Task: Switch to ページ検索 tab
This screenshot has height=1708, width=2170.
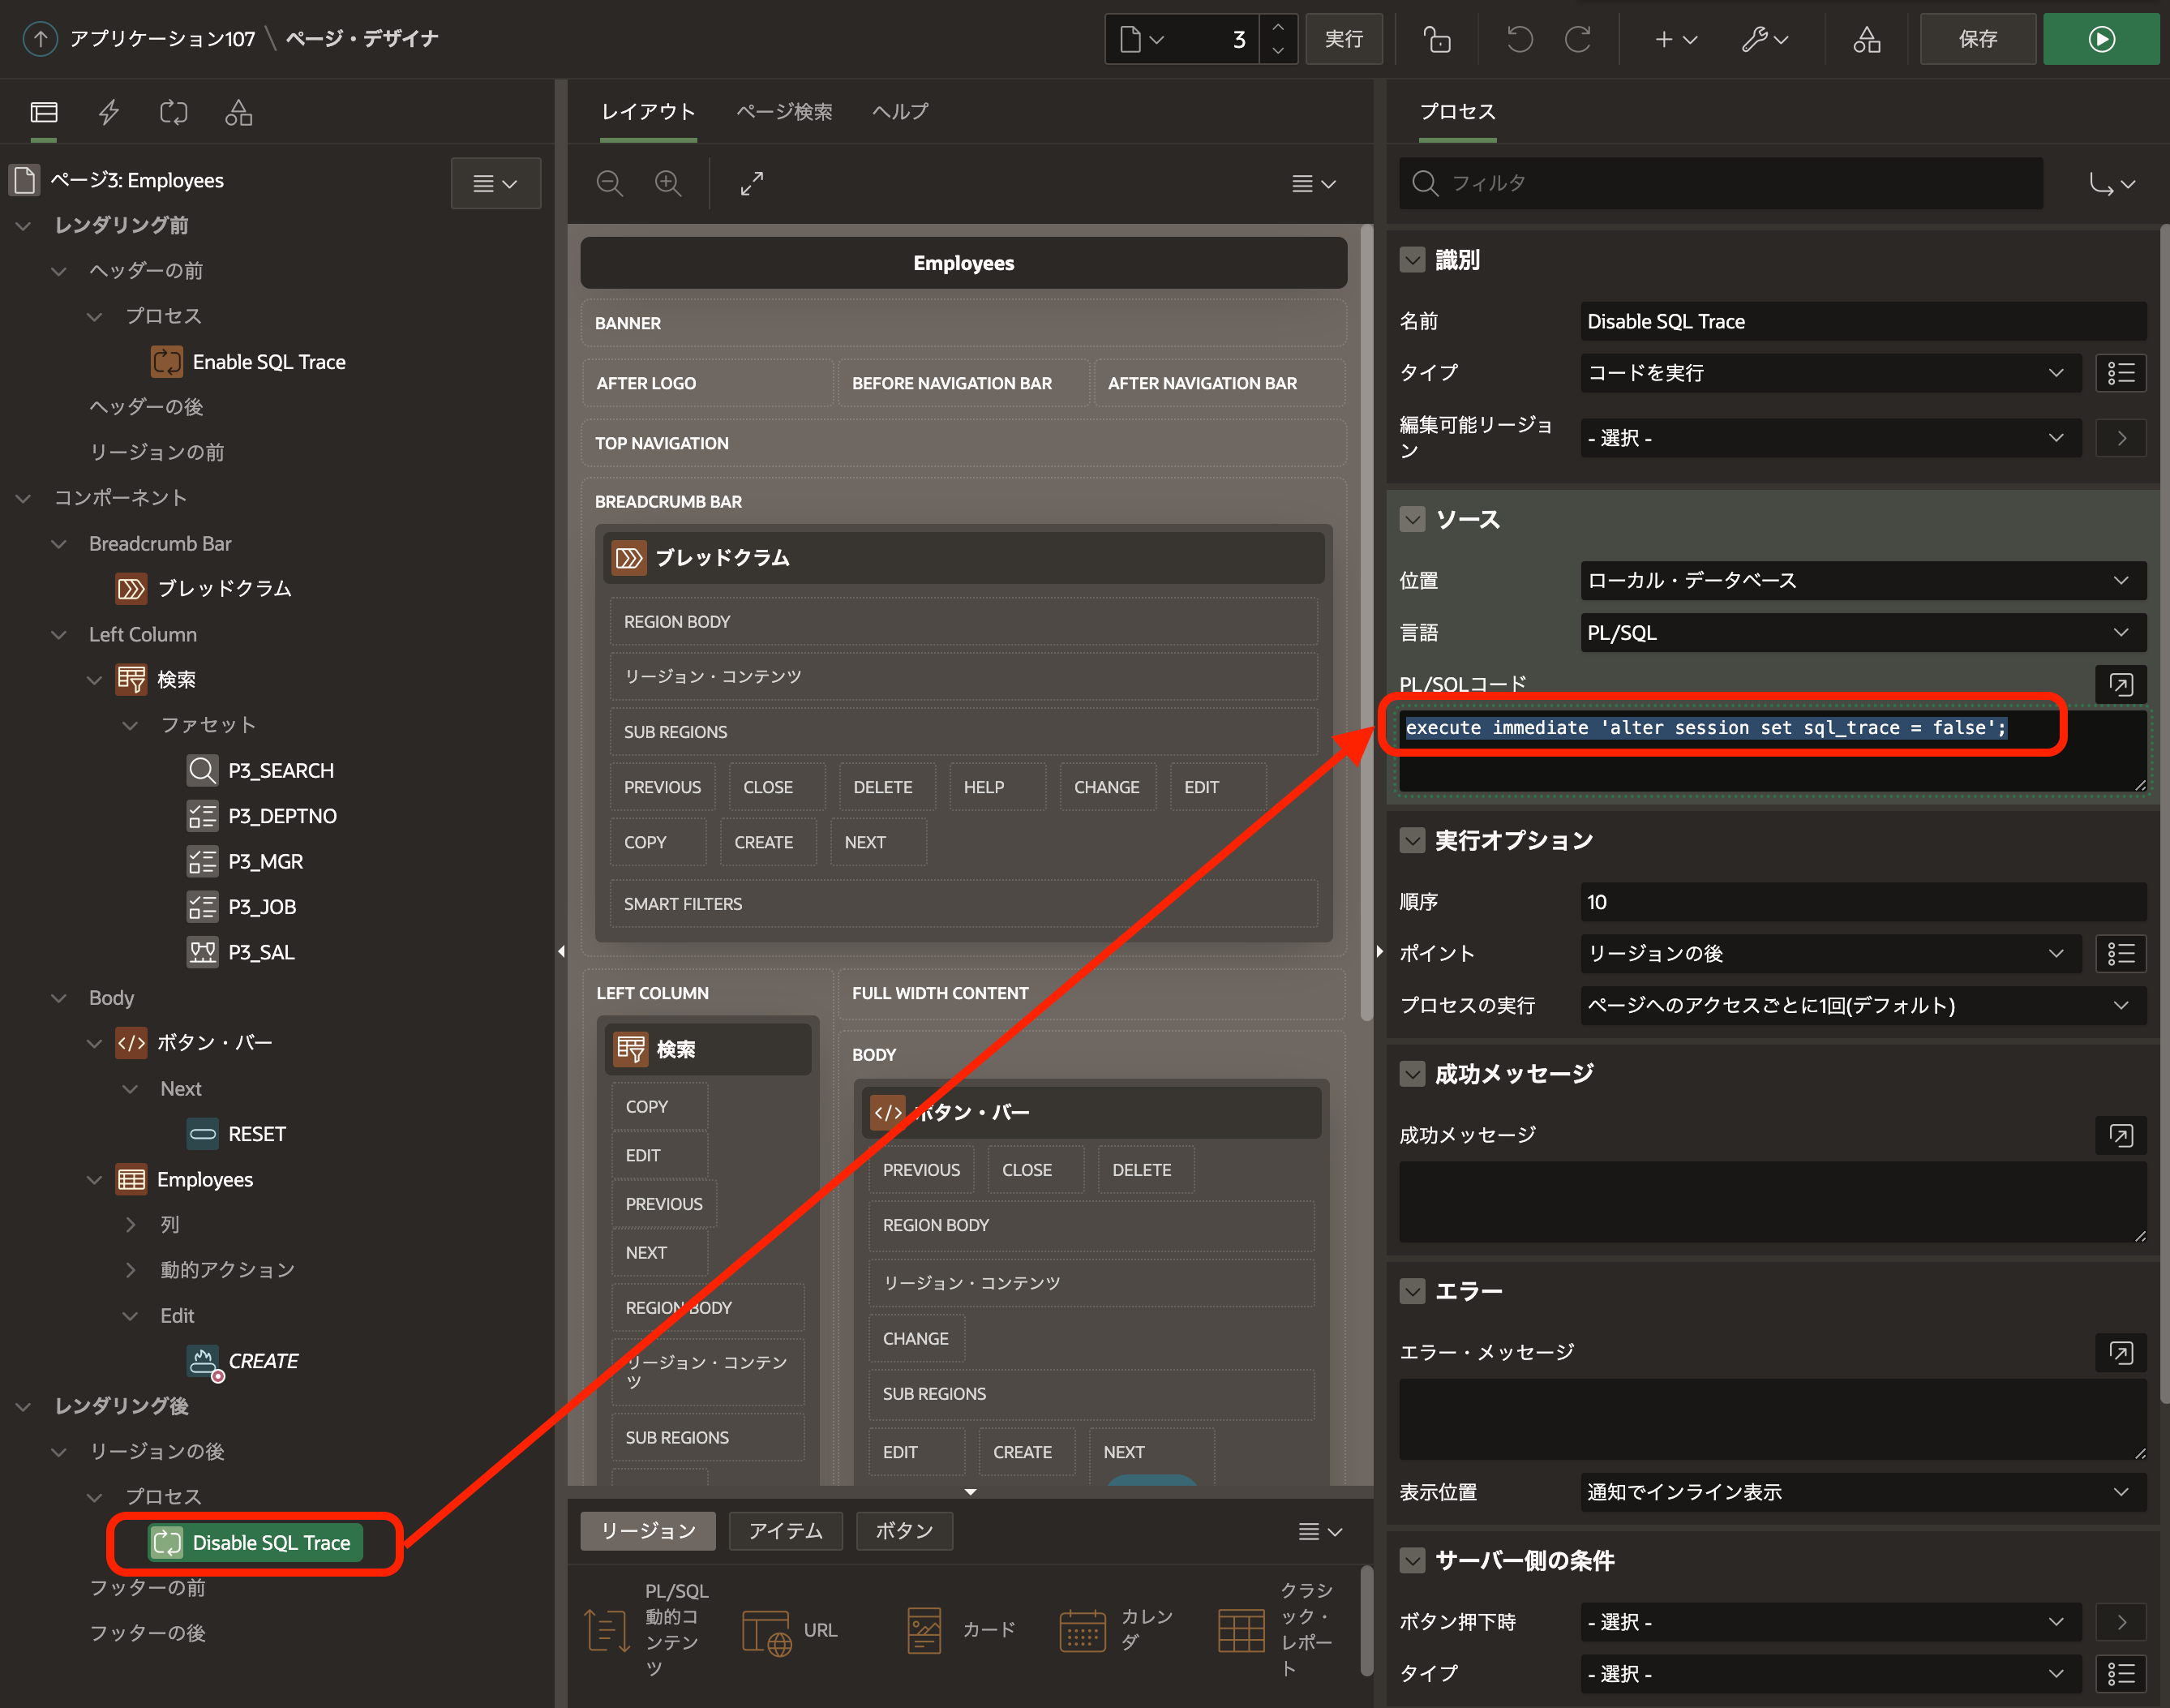Action: [784, 112]
